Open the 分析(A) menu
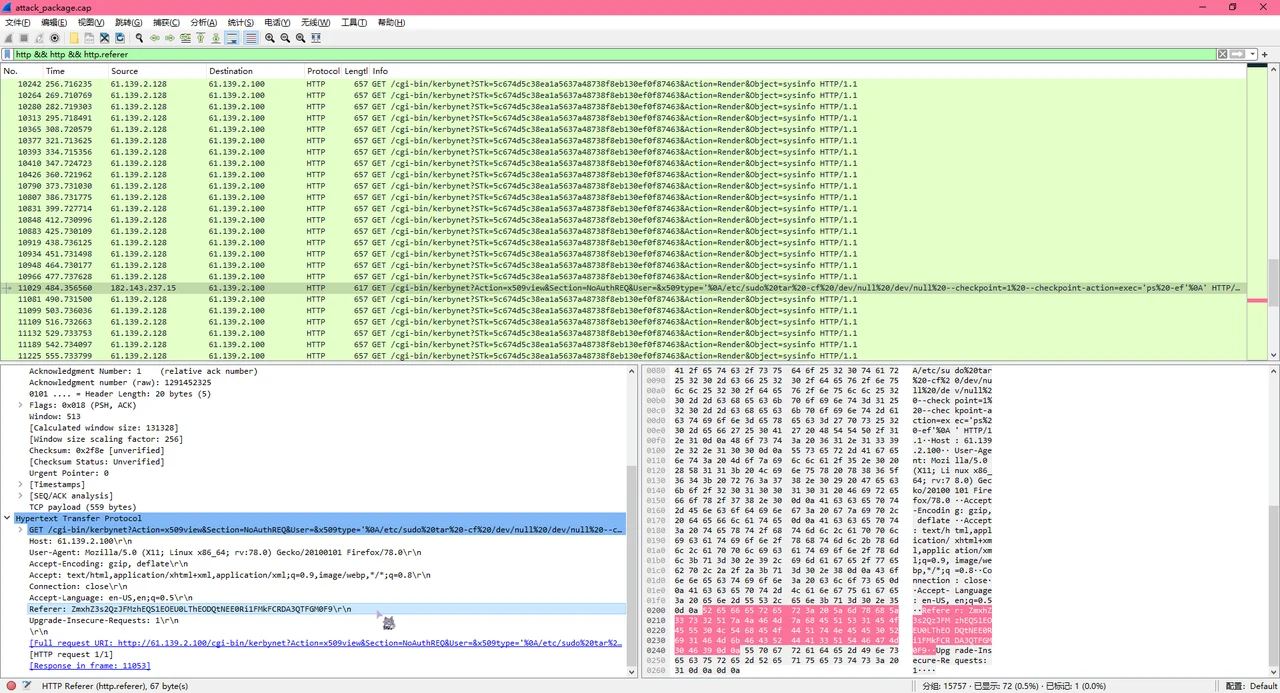The image size is (1280, 693). point(203,22)
